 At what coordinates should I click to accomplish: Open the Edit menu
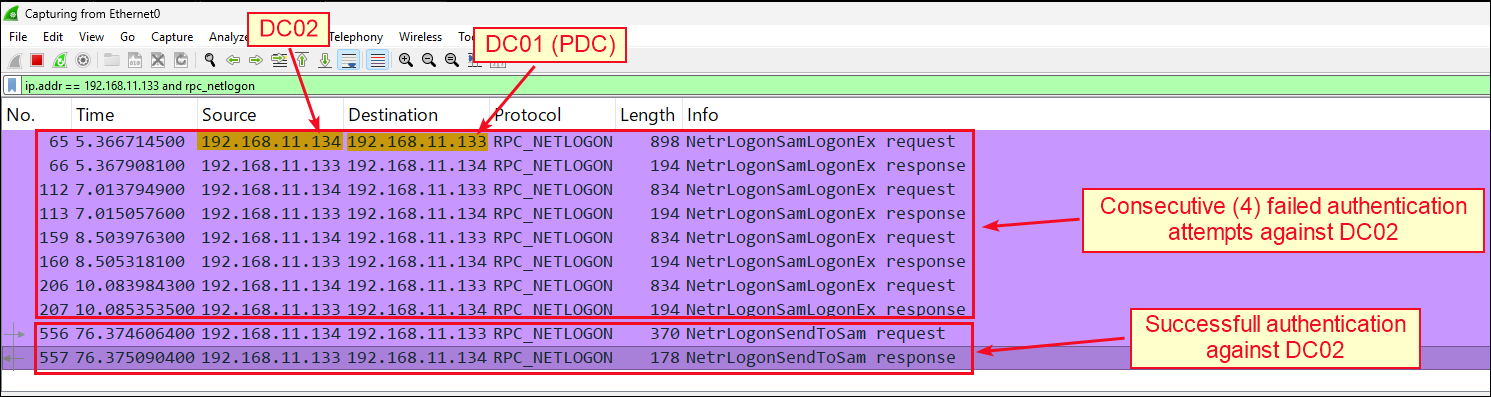coord(53,36)
